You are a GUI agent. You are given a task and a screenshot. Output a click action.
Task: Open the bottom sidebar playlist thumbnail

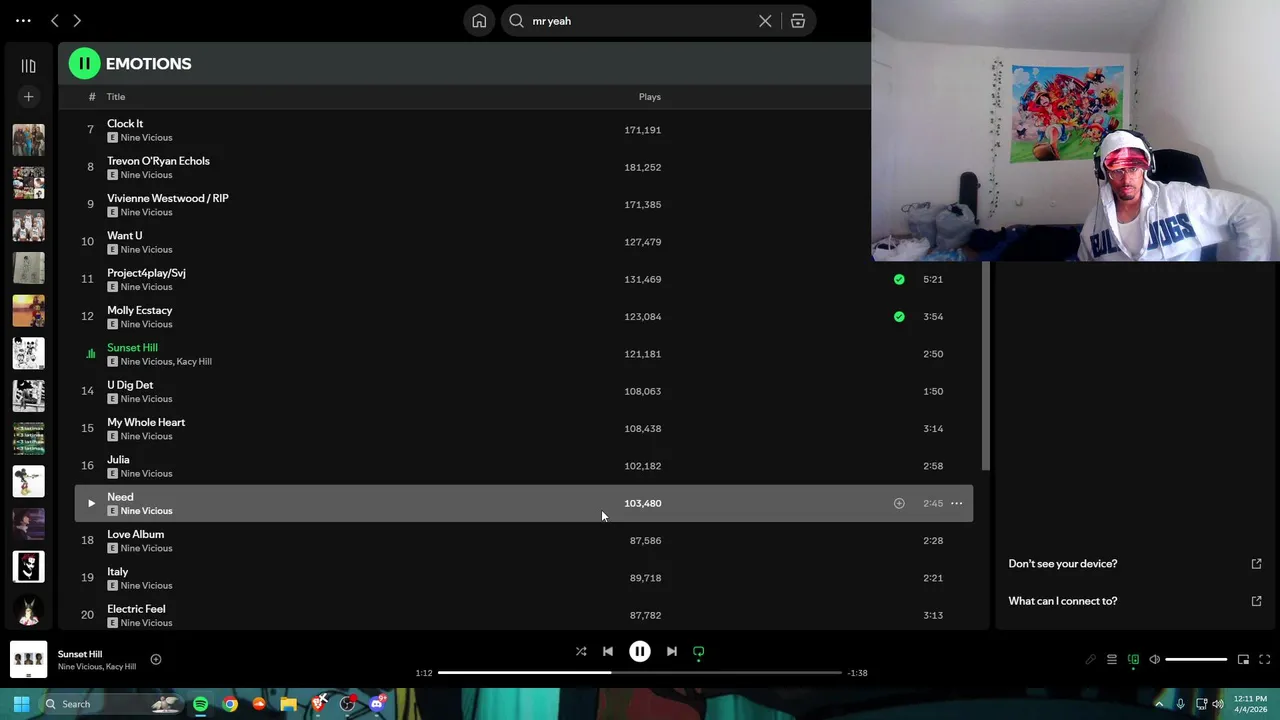[28, 609]
